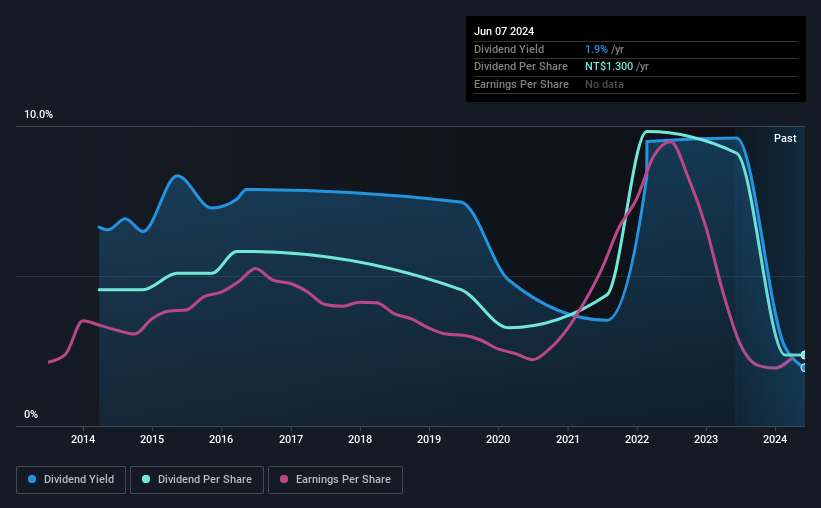
Task: Click the pink Earnings Per Share legend dot
Action: [284, 479]
